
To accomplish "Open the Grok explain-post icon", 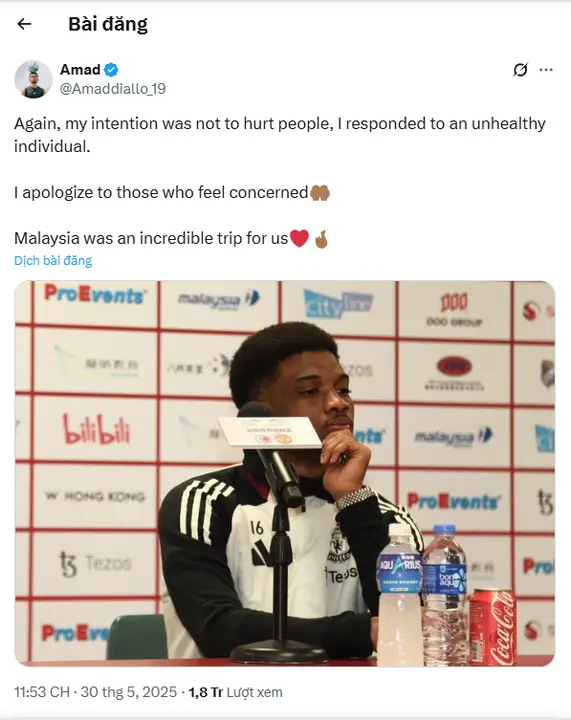I will click(520, 70).
